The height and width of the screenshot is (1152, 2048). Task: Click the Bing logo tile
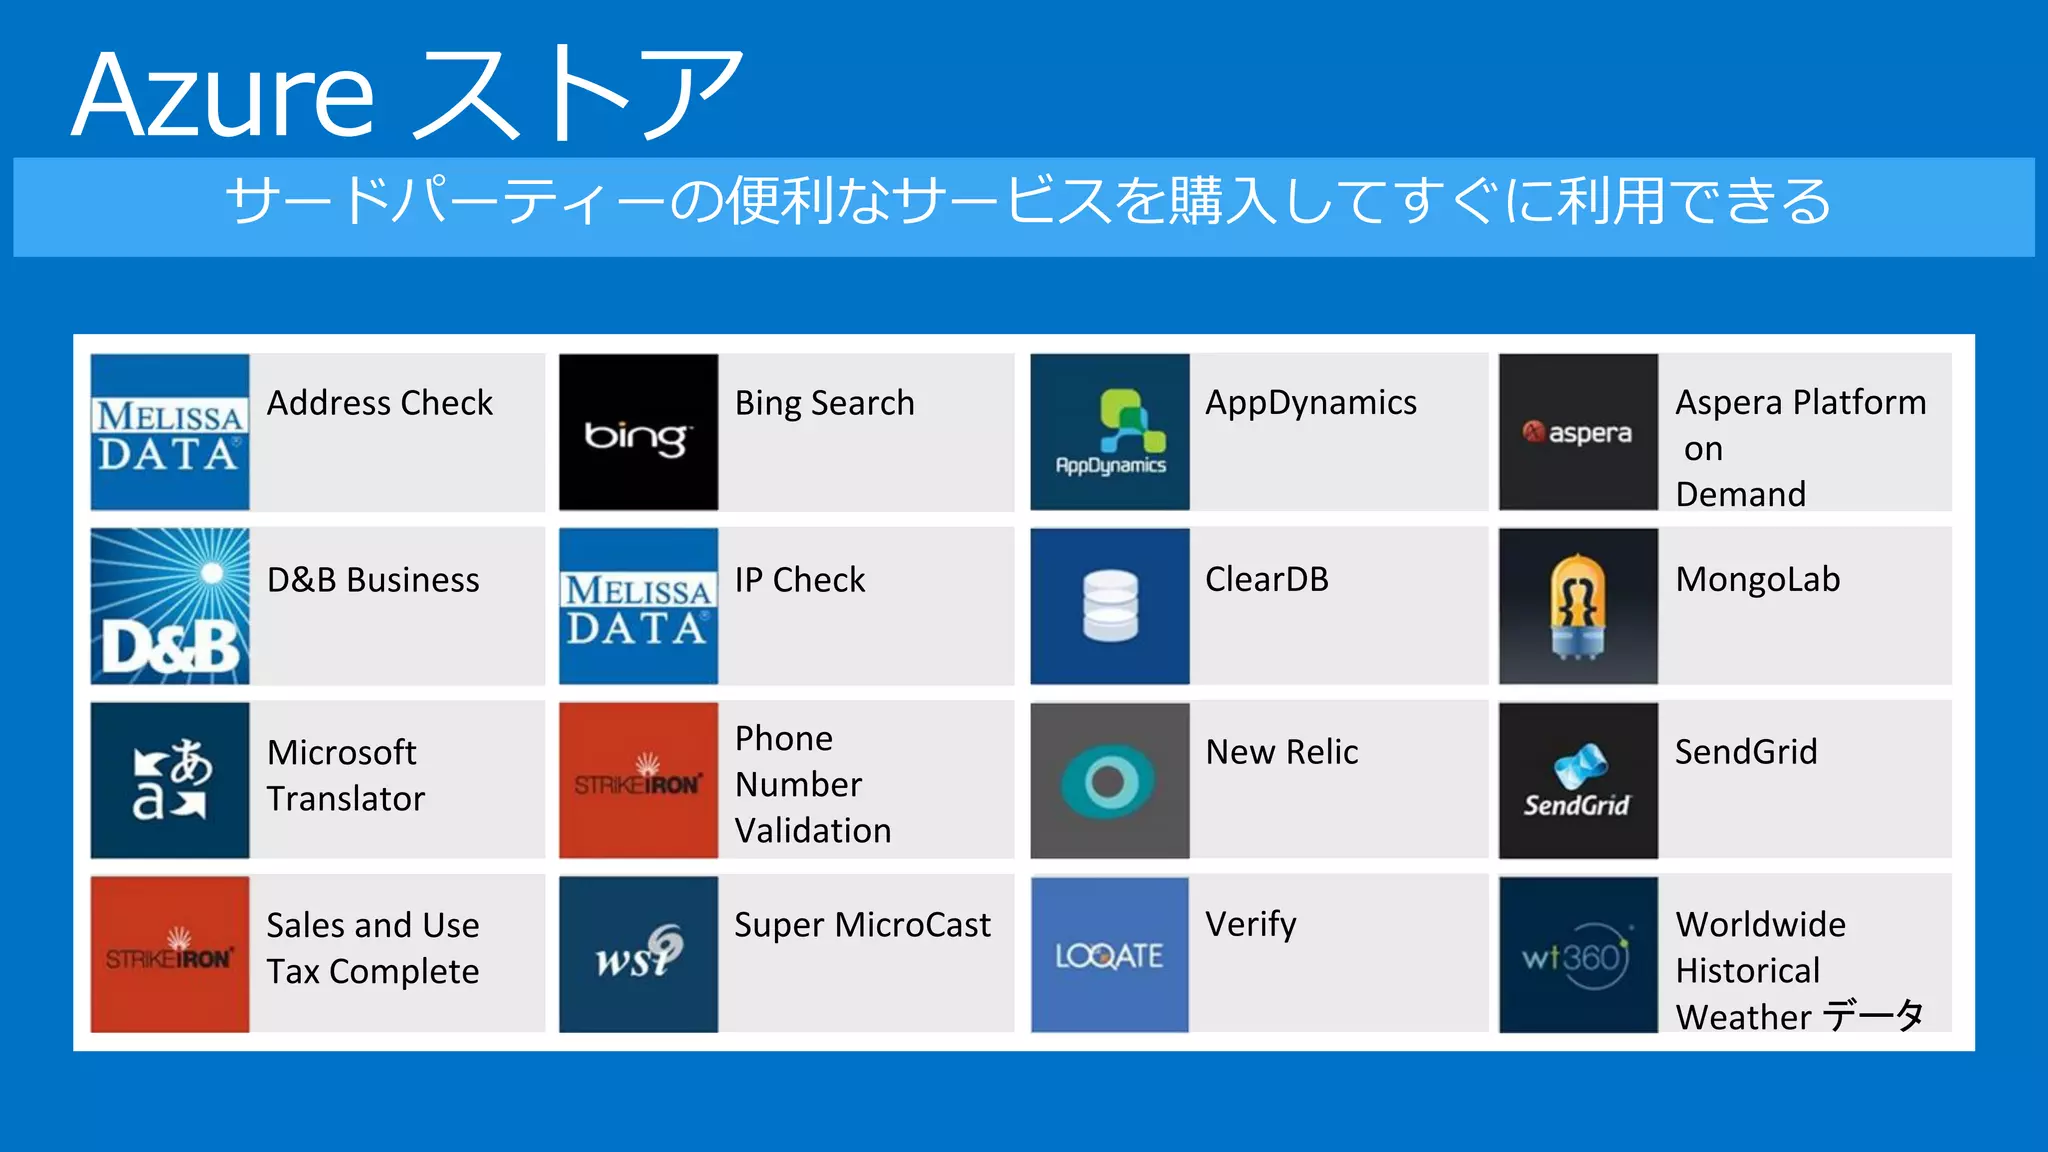click(x=638, y=432)
